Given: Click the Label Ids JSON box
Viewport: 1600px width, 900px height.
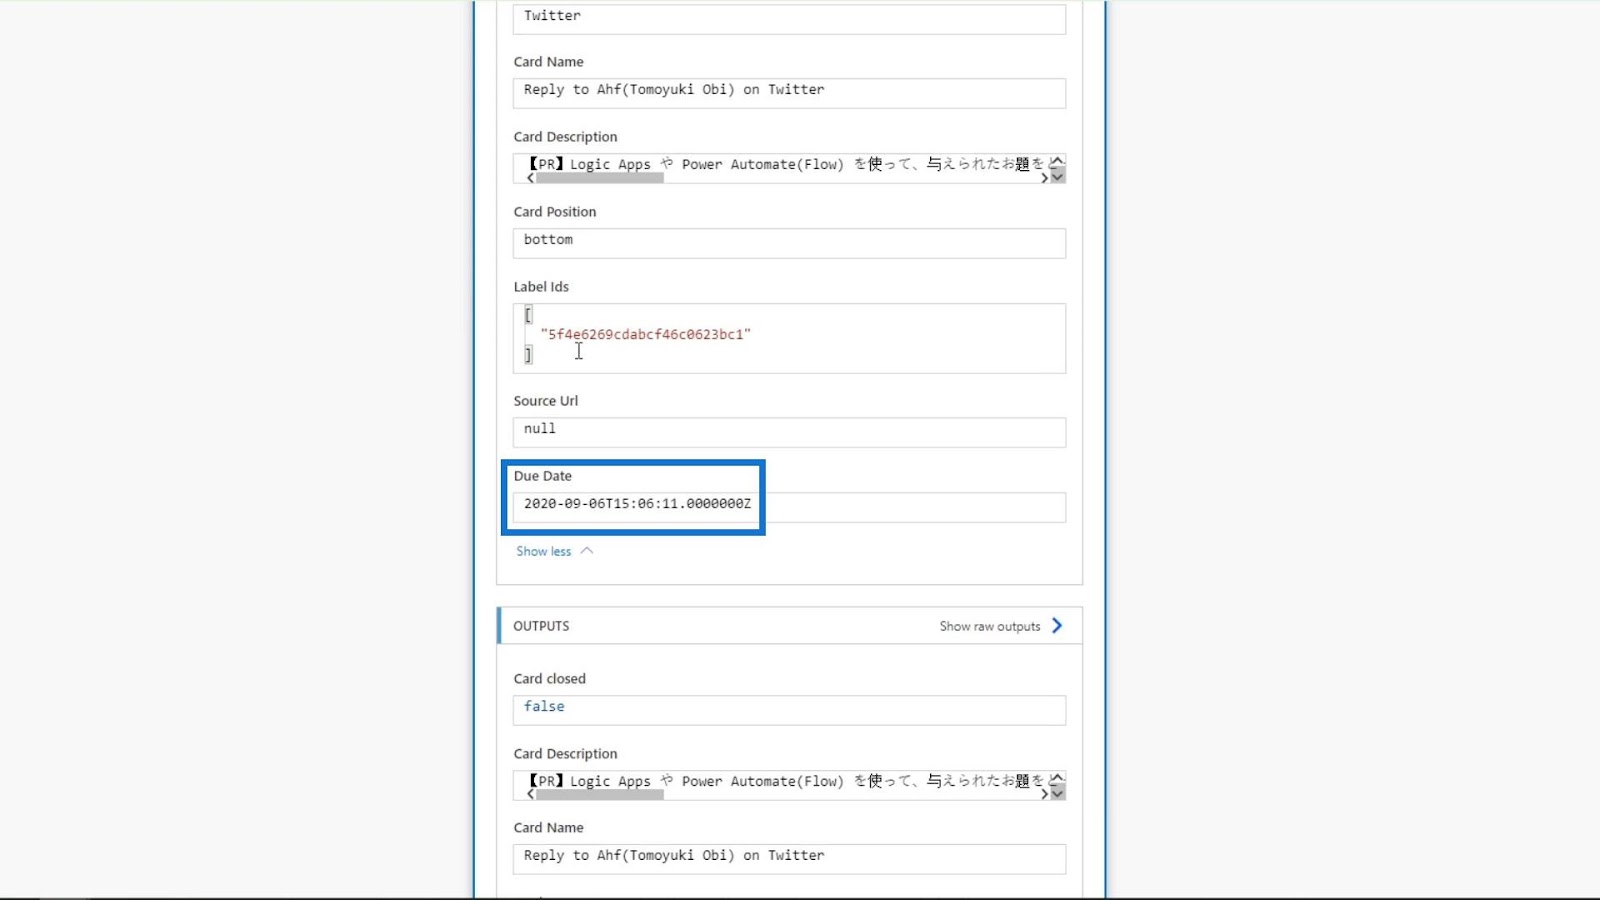Looking at the screenshot, I should [789, 338].
